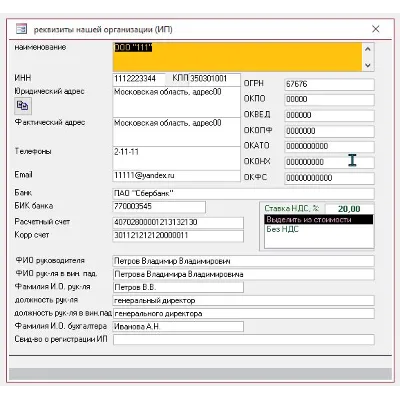
Task: Click the ИНН input field
Action: click(x=139, y=79)
